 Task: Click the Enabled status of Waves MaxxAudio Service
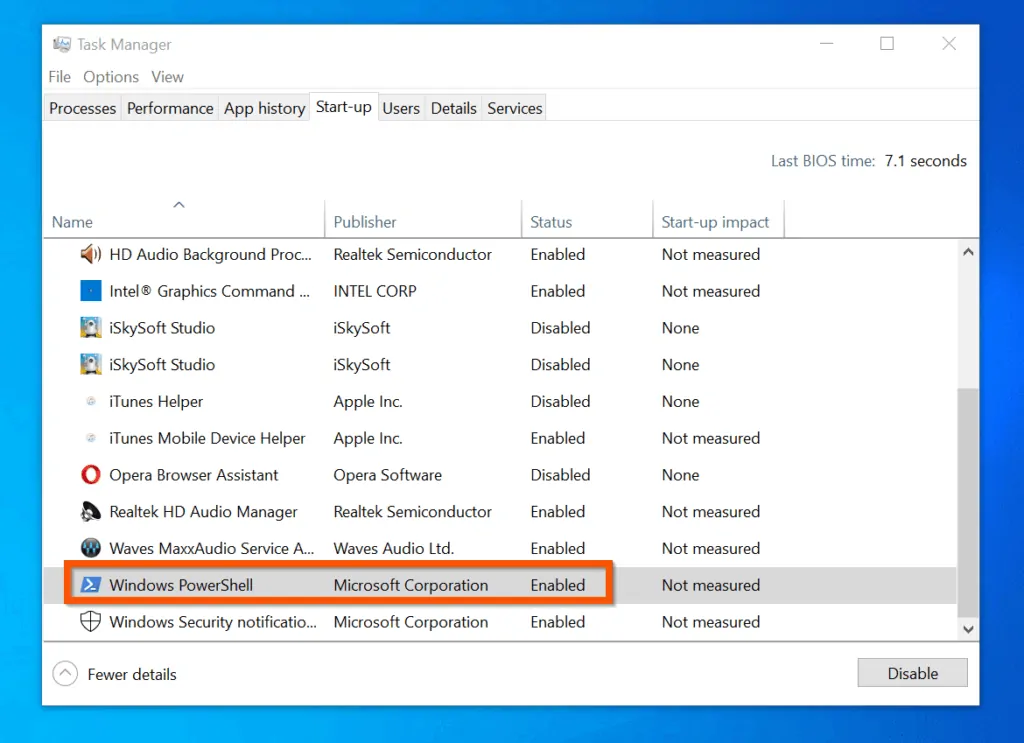(558, 548)
